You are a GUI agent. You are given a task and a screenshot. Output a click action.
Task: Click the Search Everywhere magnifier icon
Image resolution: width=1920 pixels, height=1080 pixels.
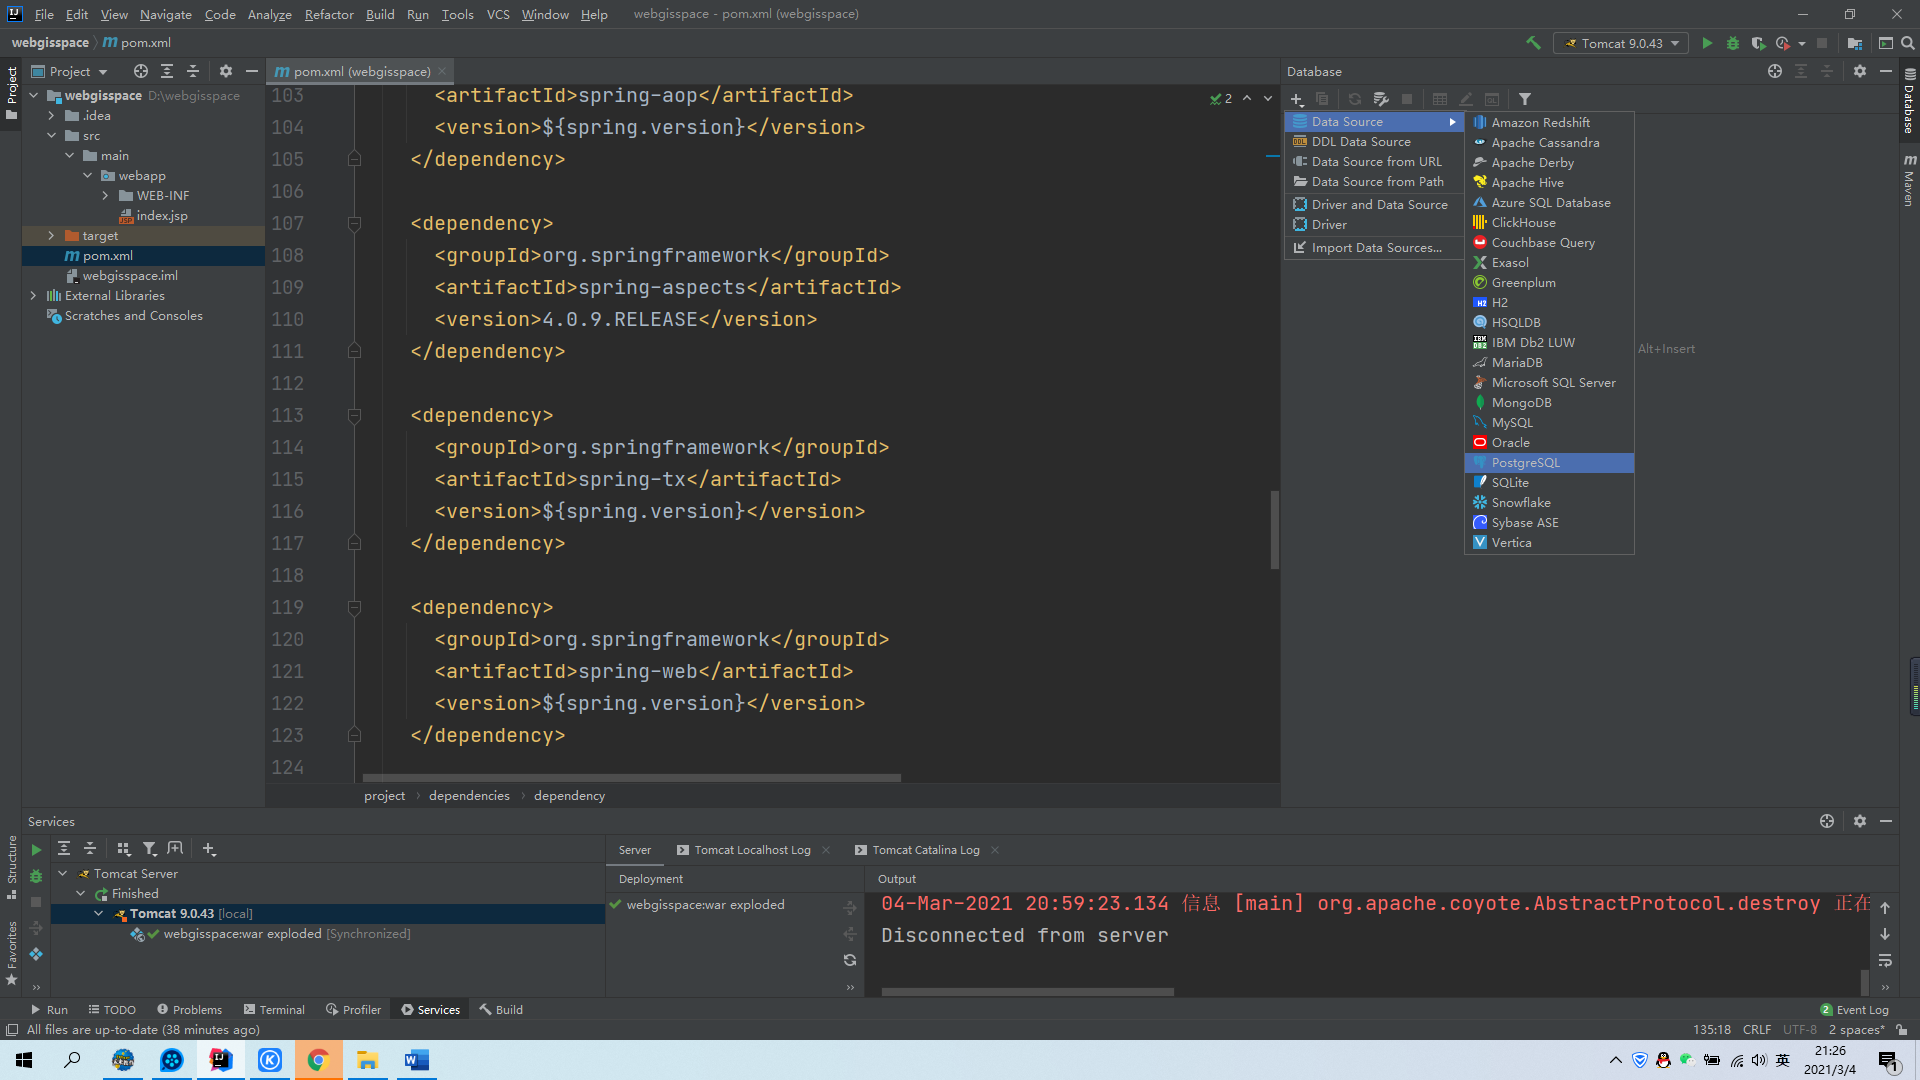coord(1908,43)
